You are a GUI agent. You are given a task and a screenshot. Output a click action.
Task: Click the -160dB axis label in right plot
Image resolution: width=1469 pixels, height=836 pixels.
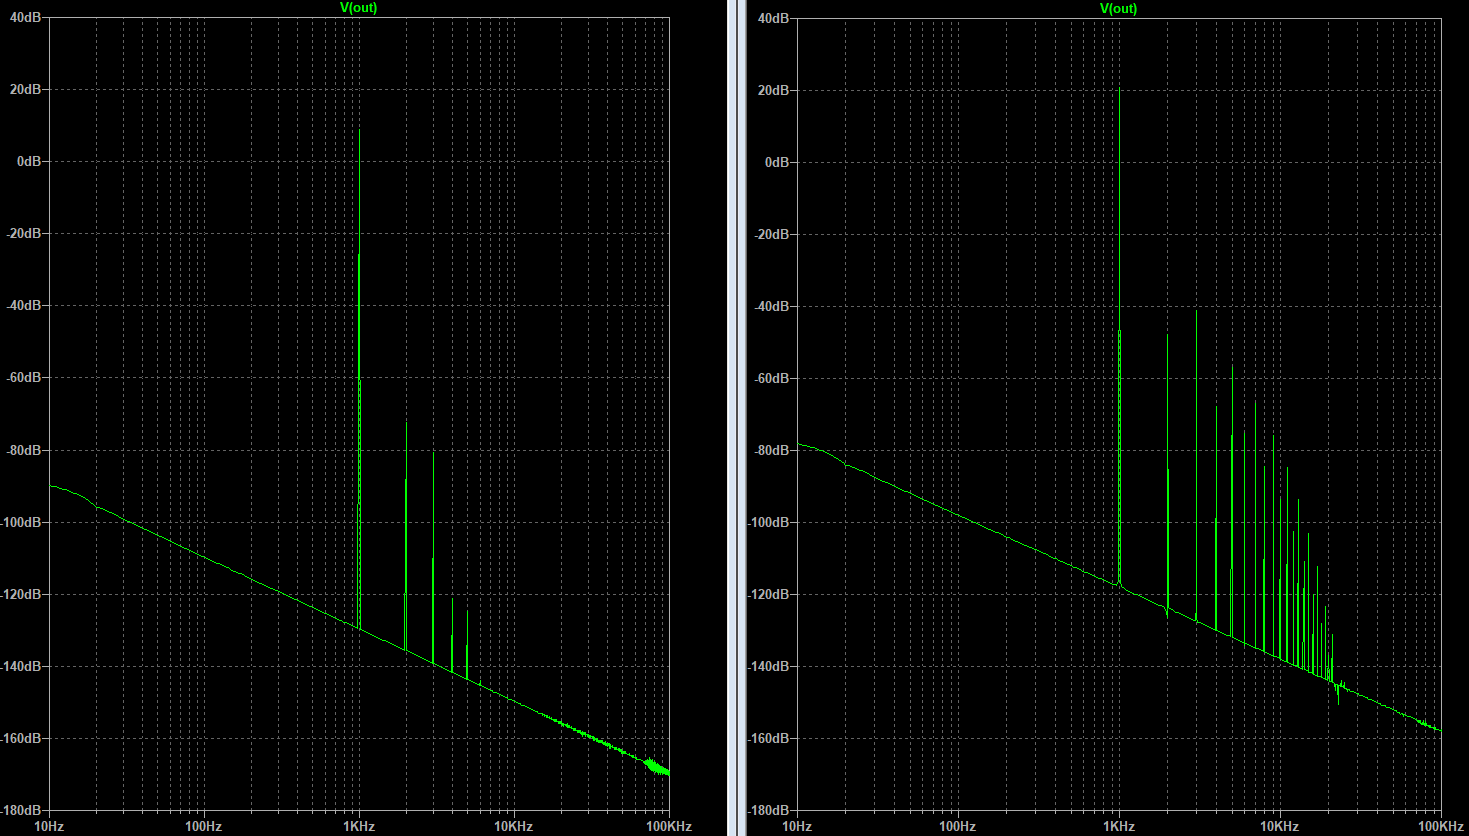point(769,738)
